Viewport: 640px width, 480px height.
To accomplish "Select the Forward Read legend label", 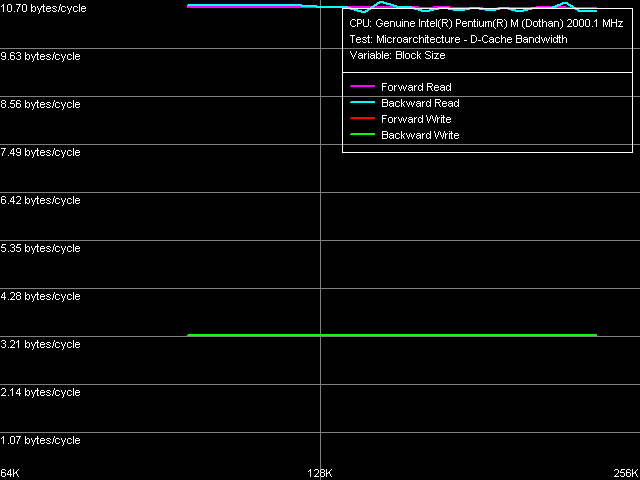I will [416, 87].
